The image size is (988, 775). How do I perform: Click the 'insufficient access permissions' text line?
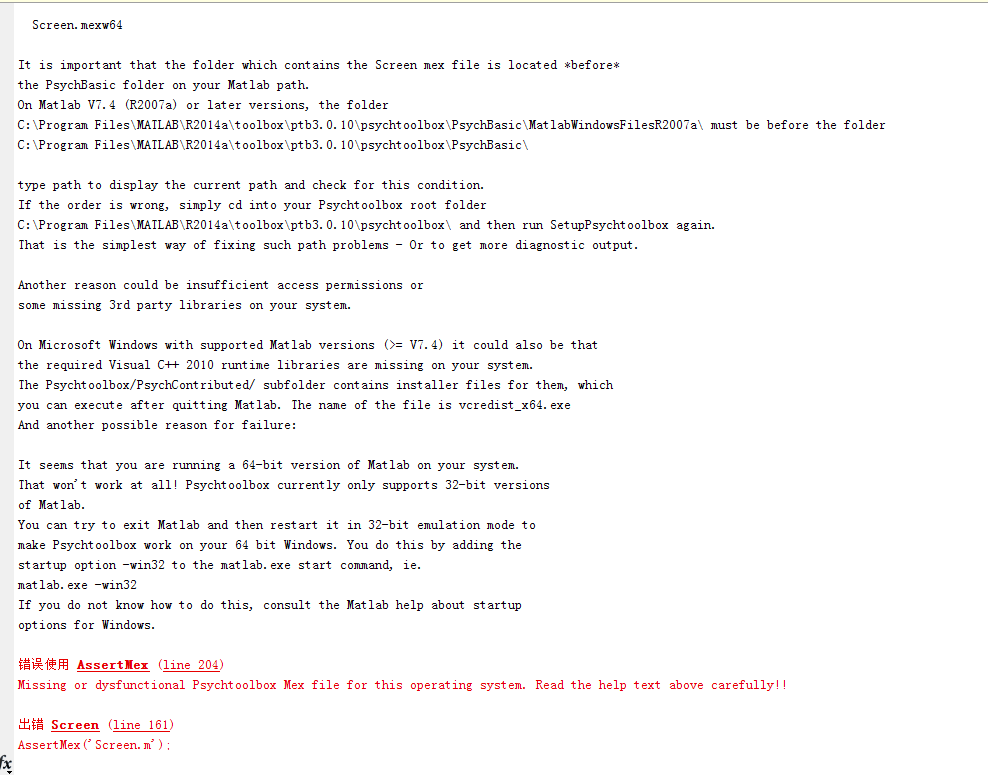click(221, 285)
